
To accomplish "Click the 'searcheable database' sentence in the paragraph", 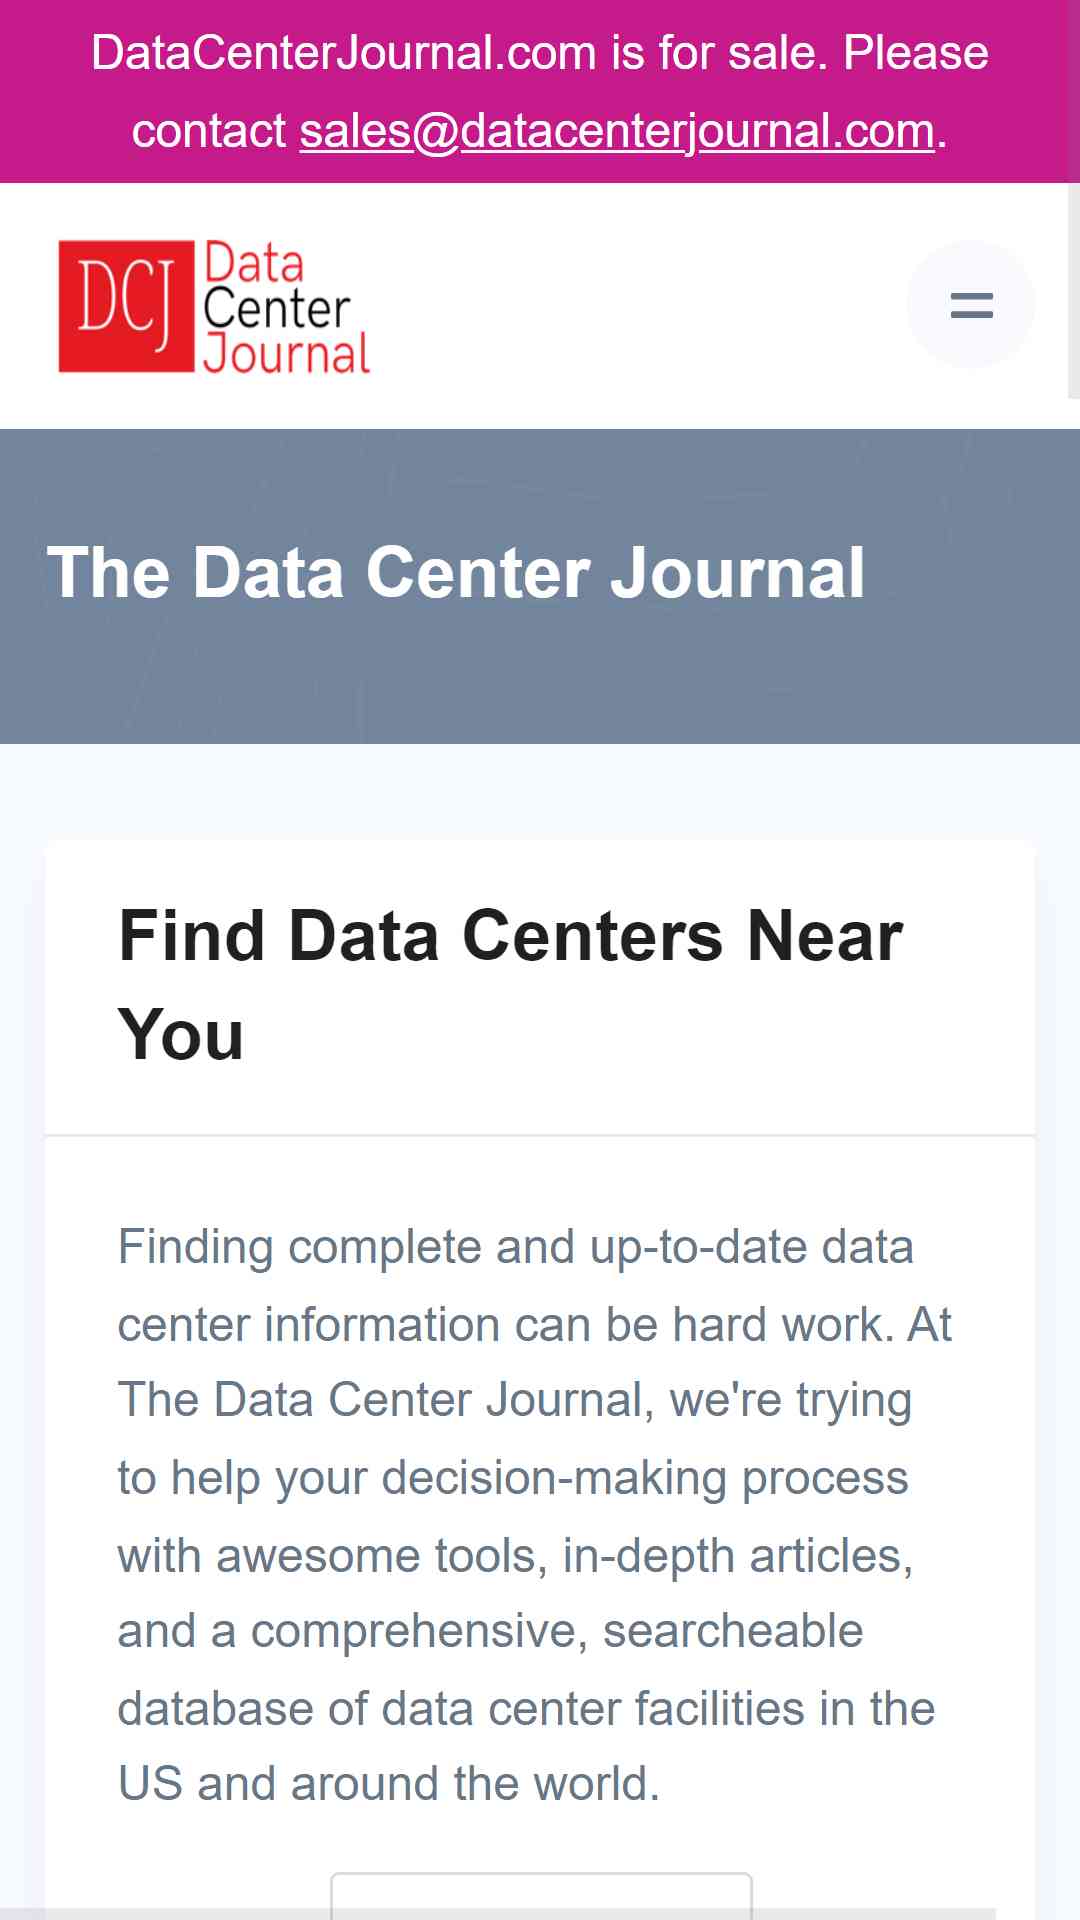I will pos(526,1670).
